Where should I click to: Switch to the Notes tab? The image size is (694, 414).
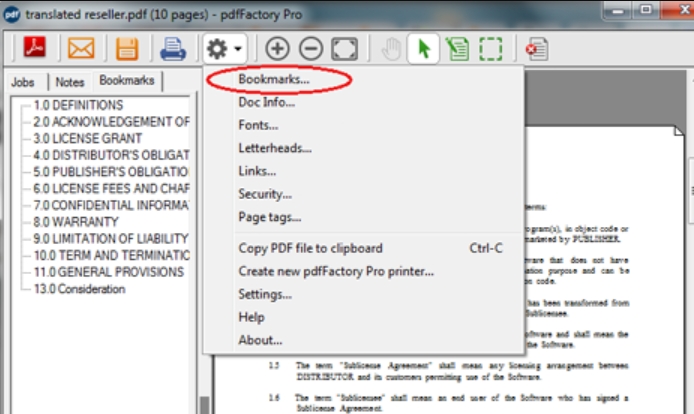[x=69, y=82]
